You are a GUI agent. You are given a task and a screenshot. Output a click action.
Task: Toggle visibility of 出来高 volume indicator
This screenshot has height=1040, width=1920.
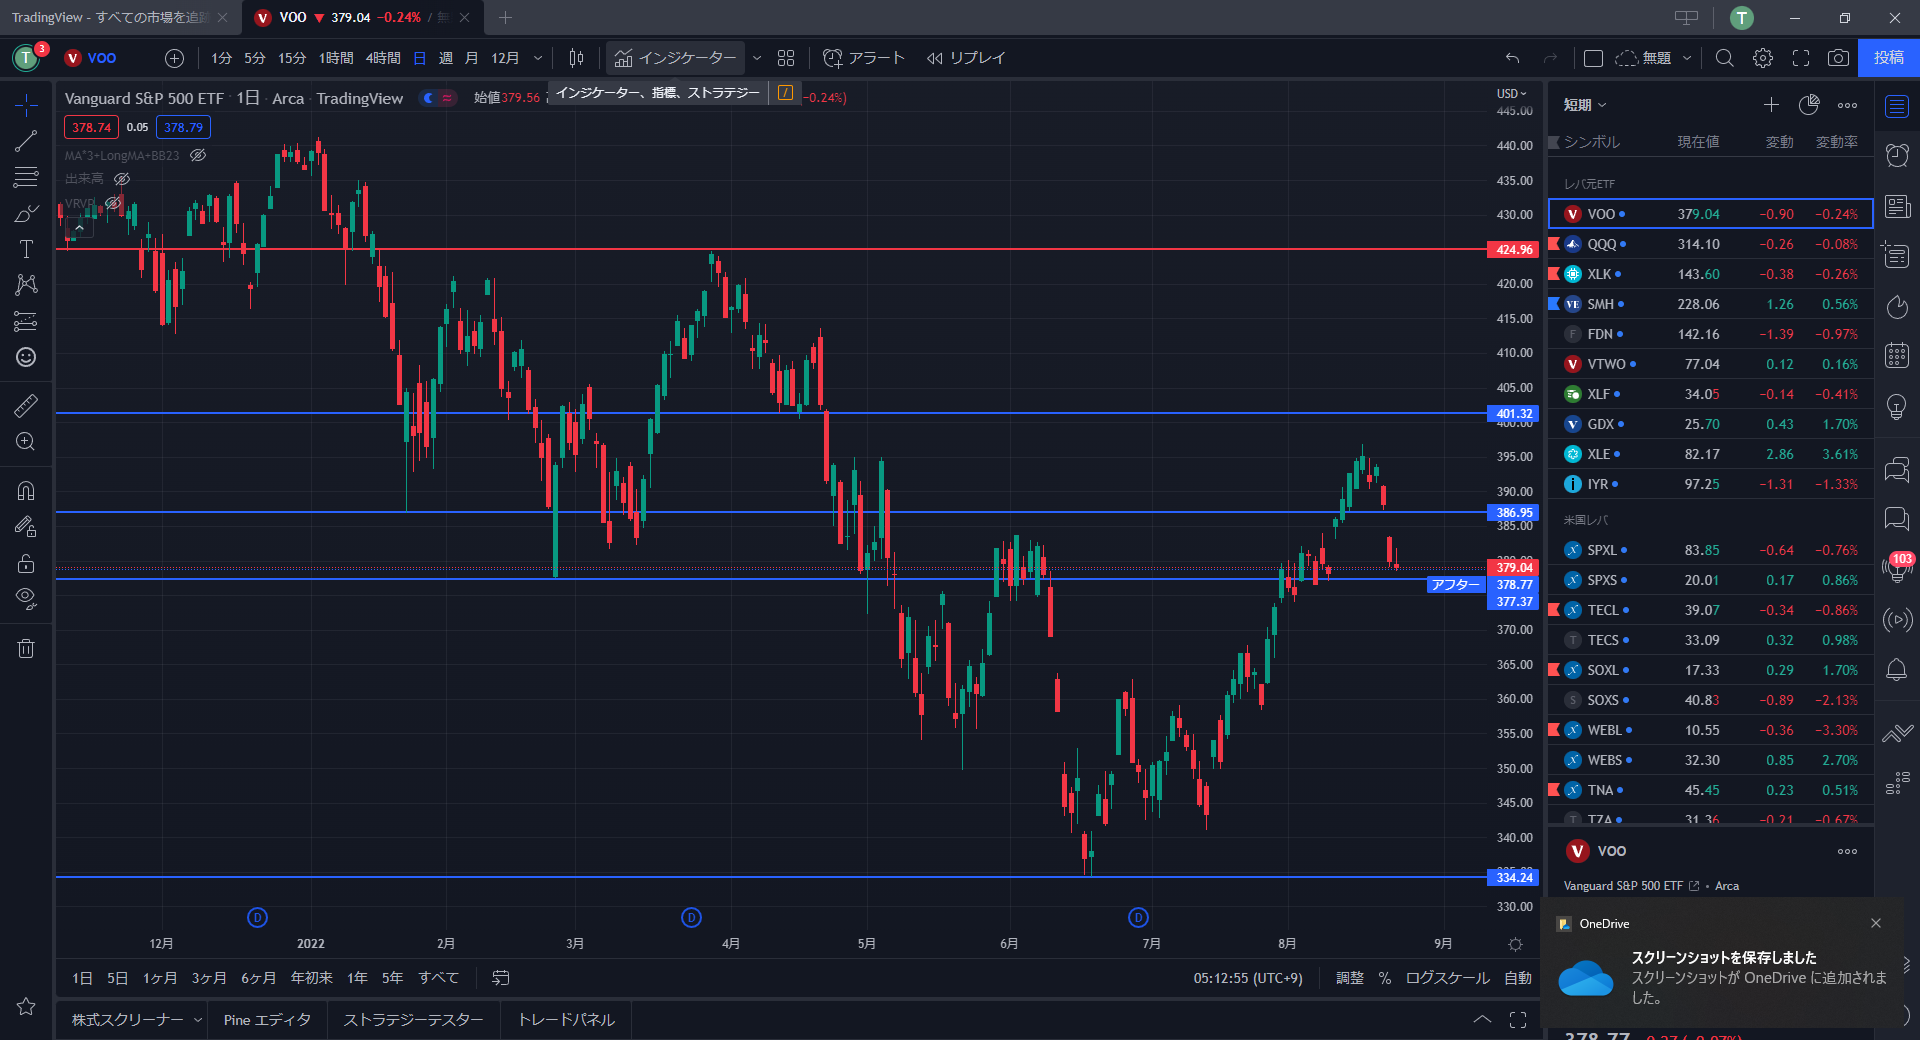point(122,179)
